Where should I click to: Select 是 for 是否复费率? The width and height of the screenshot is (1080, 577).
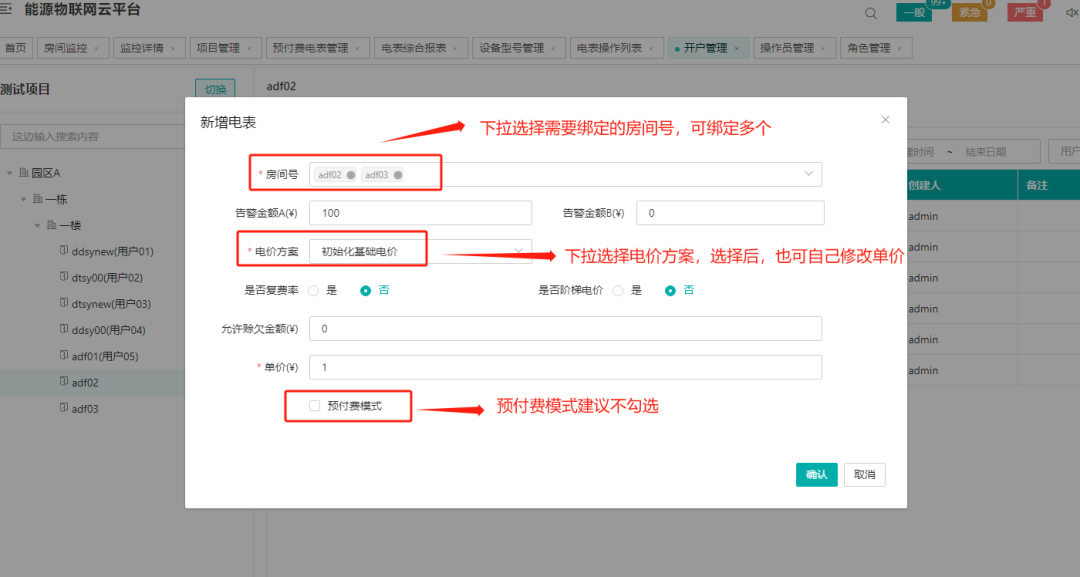tap(313, 290)
